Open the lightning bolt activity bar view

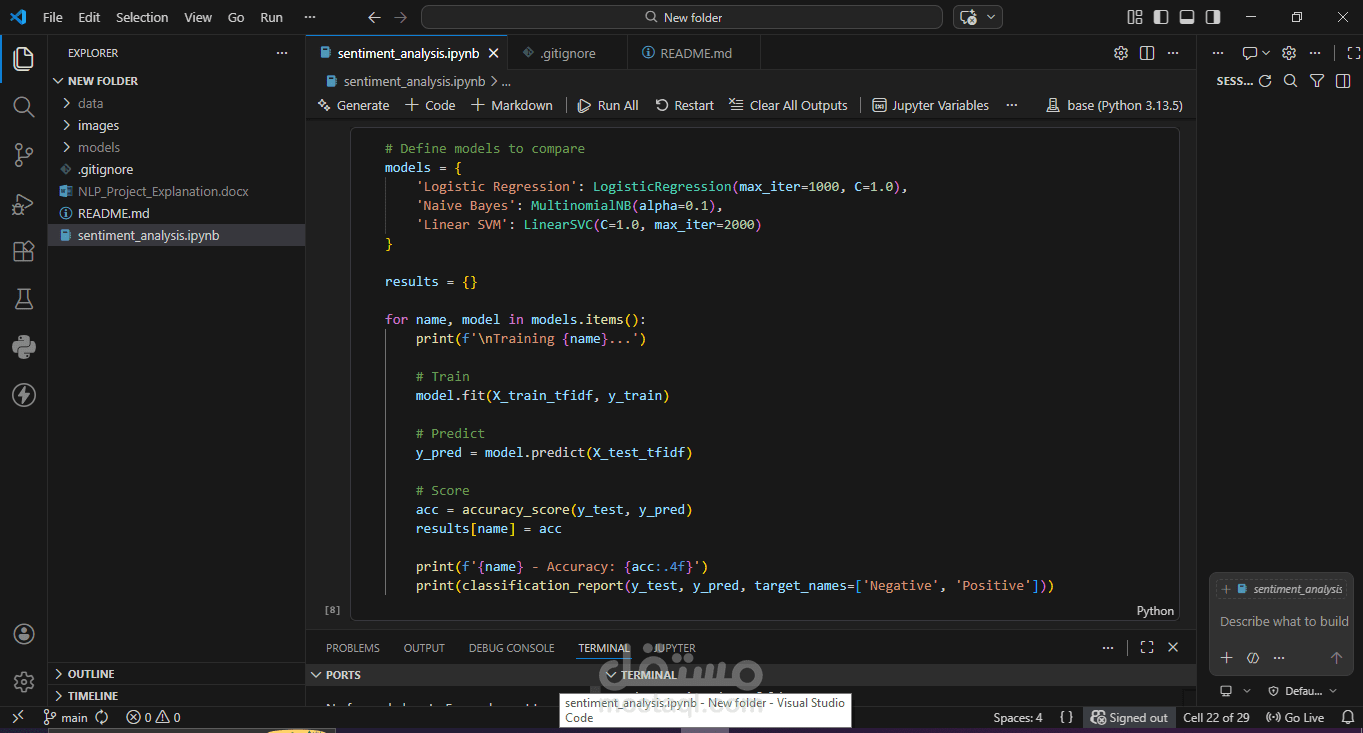23,395
